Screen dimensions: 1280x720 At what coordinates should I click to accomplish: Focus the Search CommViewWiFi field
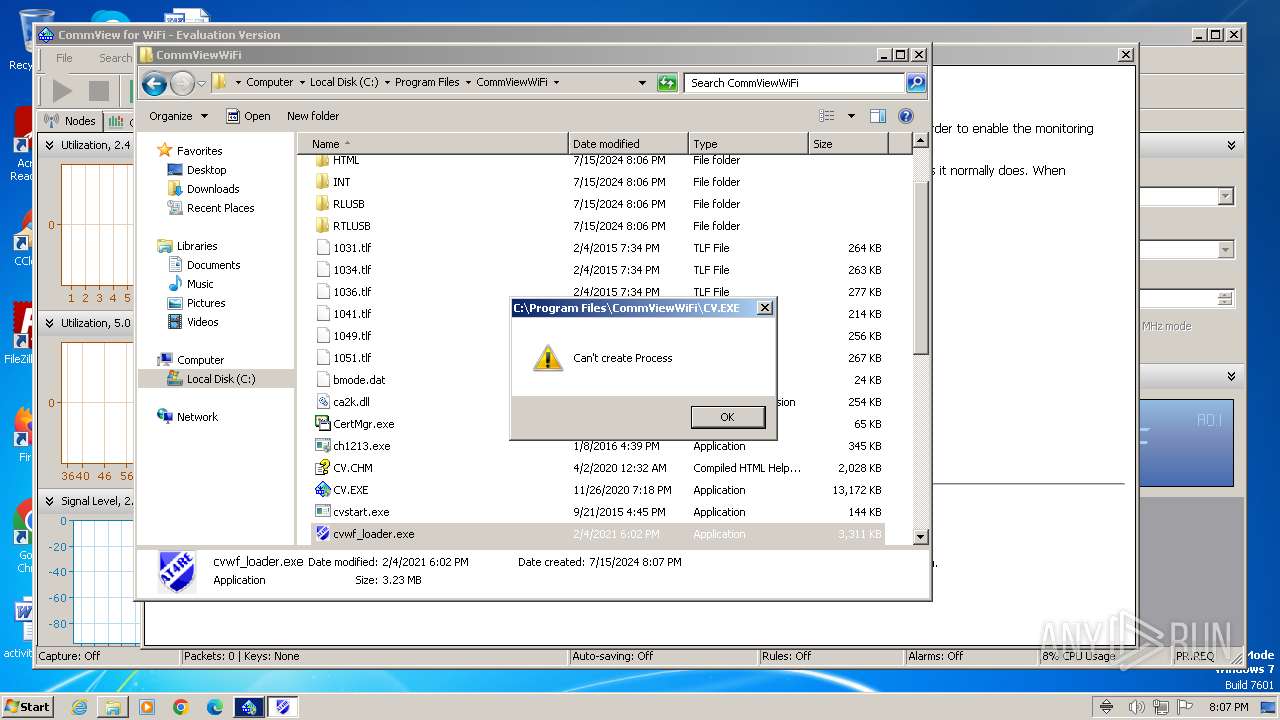pos(795,83)
